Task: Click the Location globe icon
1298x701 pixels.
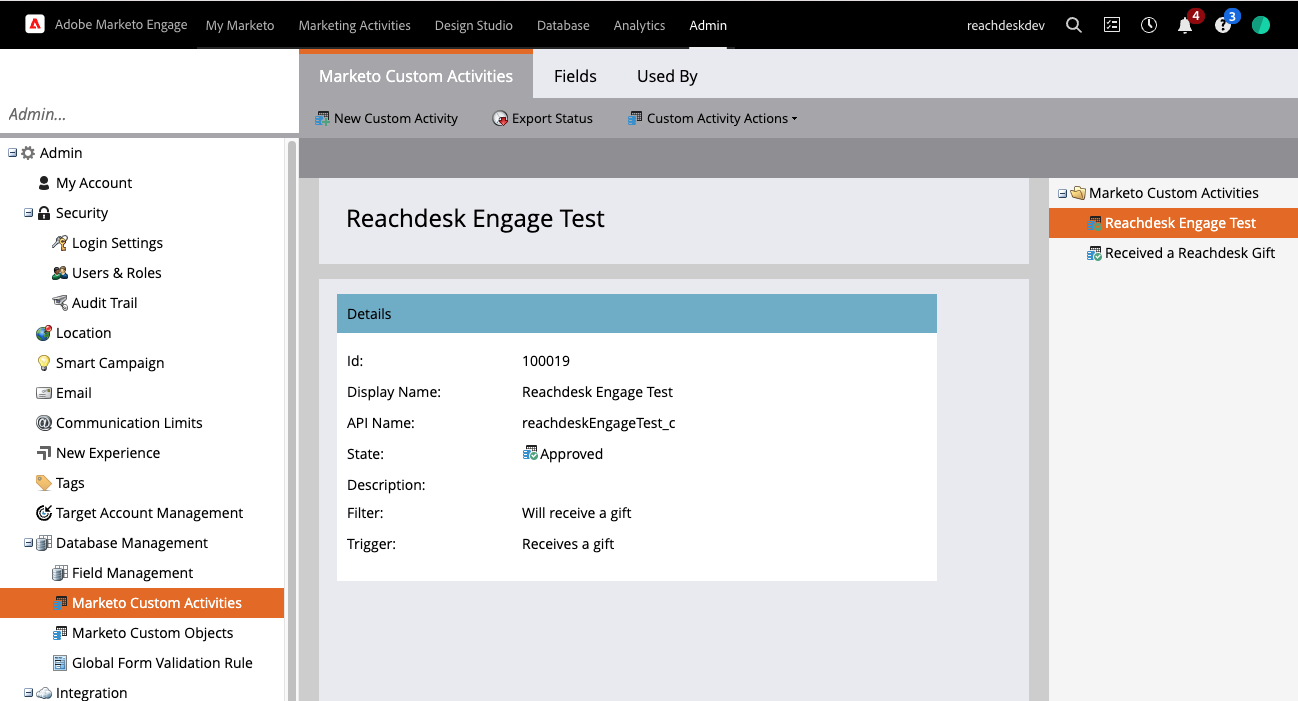Action: (x=44, y=333)
